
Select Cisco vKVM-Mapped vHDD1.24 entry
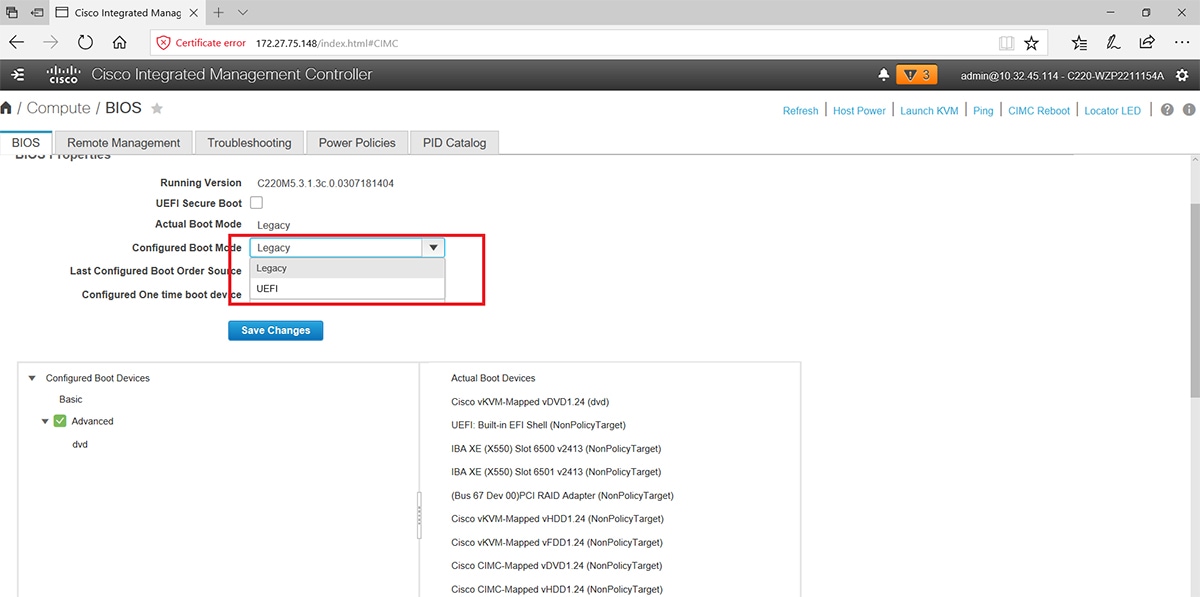coord(557,519)
